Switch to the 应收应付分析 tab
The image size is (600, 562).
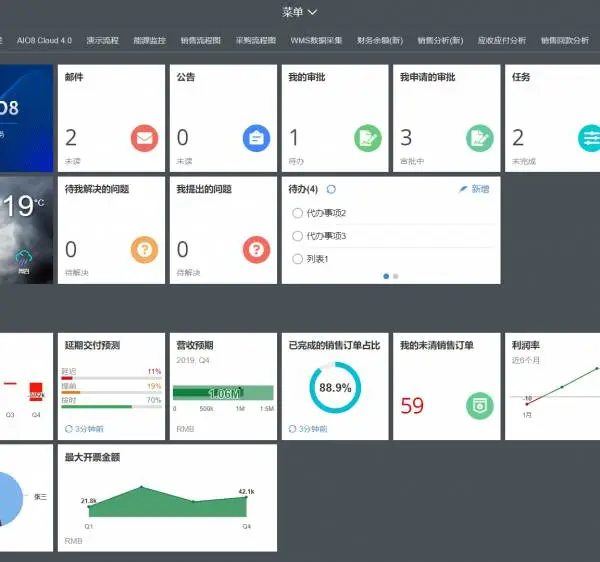[502, 40]
